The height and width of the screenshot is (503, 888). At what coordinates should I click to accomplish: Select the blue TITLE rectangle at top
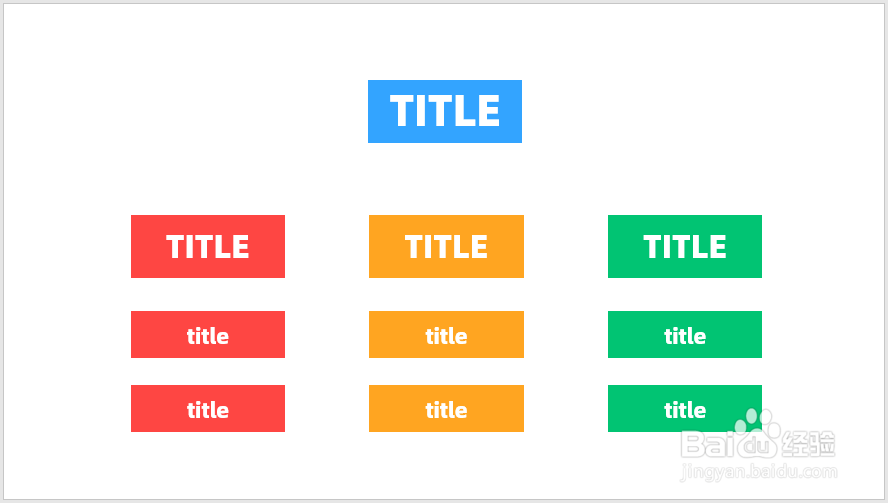(445, 112)
